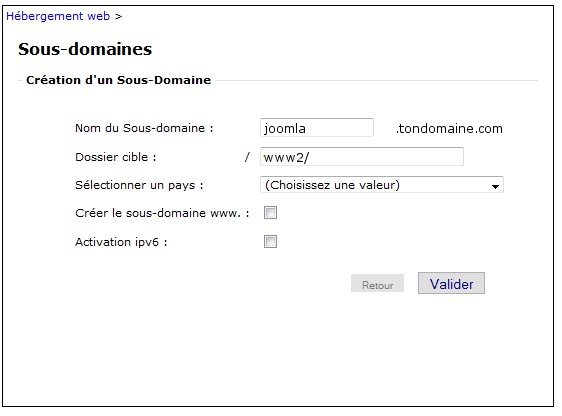
Task: Click the Dossier cible label
Action: (x=115, y=157)
